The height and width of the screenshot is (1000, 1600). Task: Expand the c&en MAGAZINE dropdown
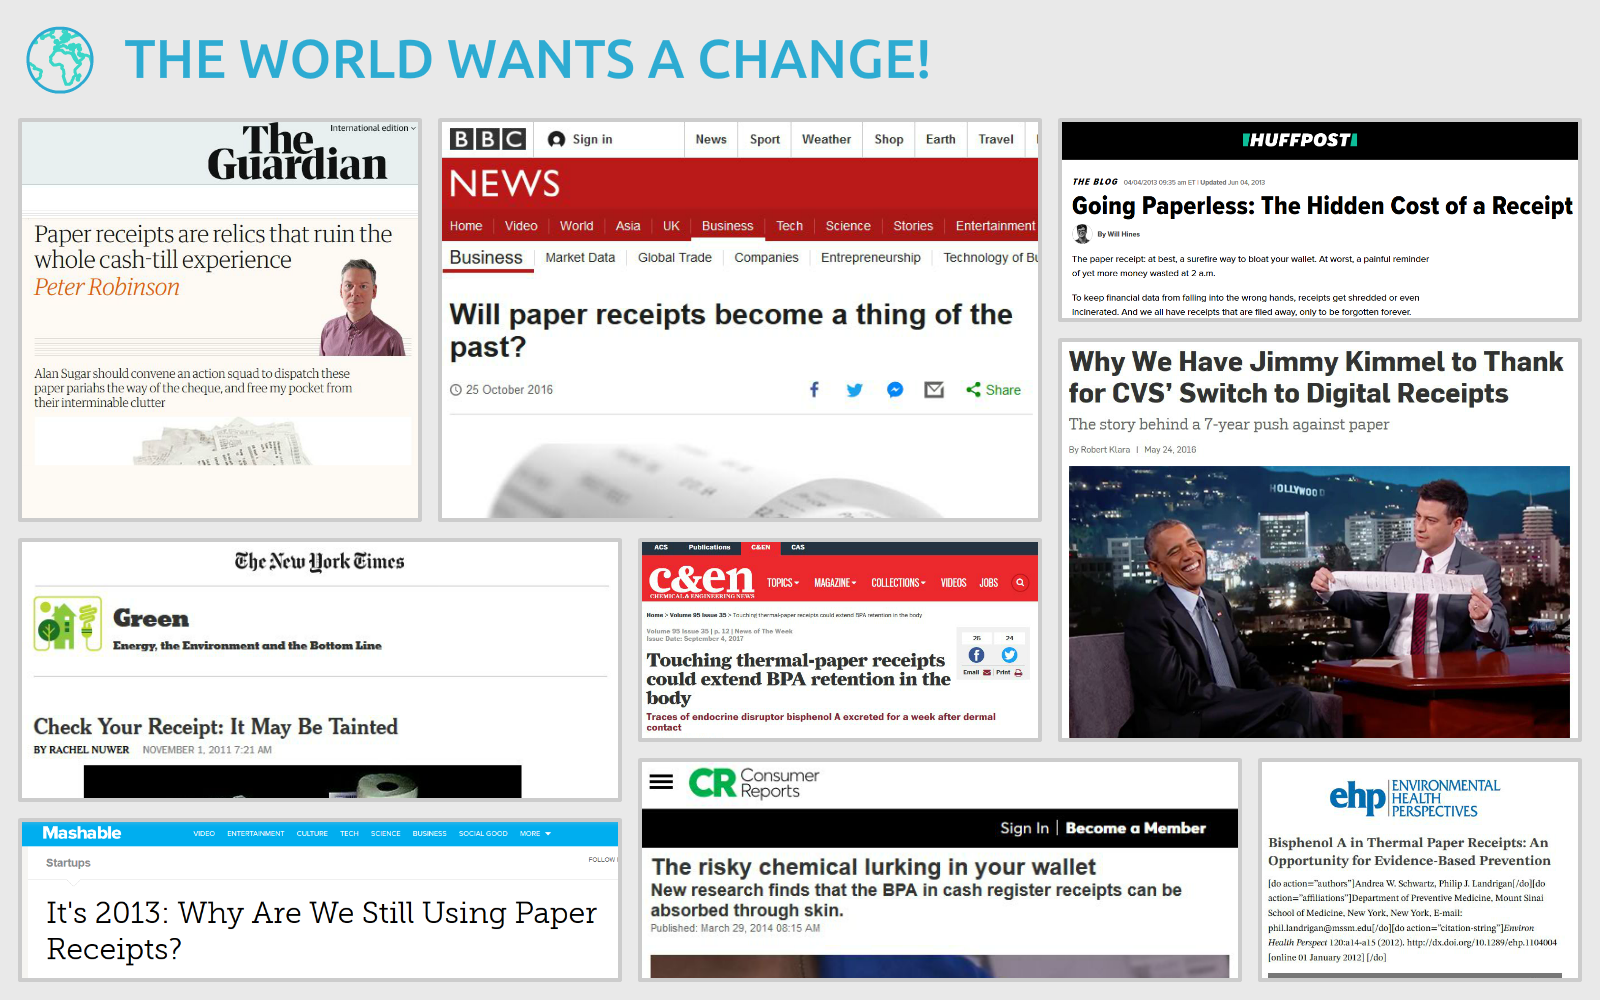835,583
